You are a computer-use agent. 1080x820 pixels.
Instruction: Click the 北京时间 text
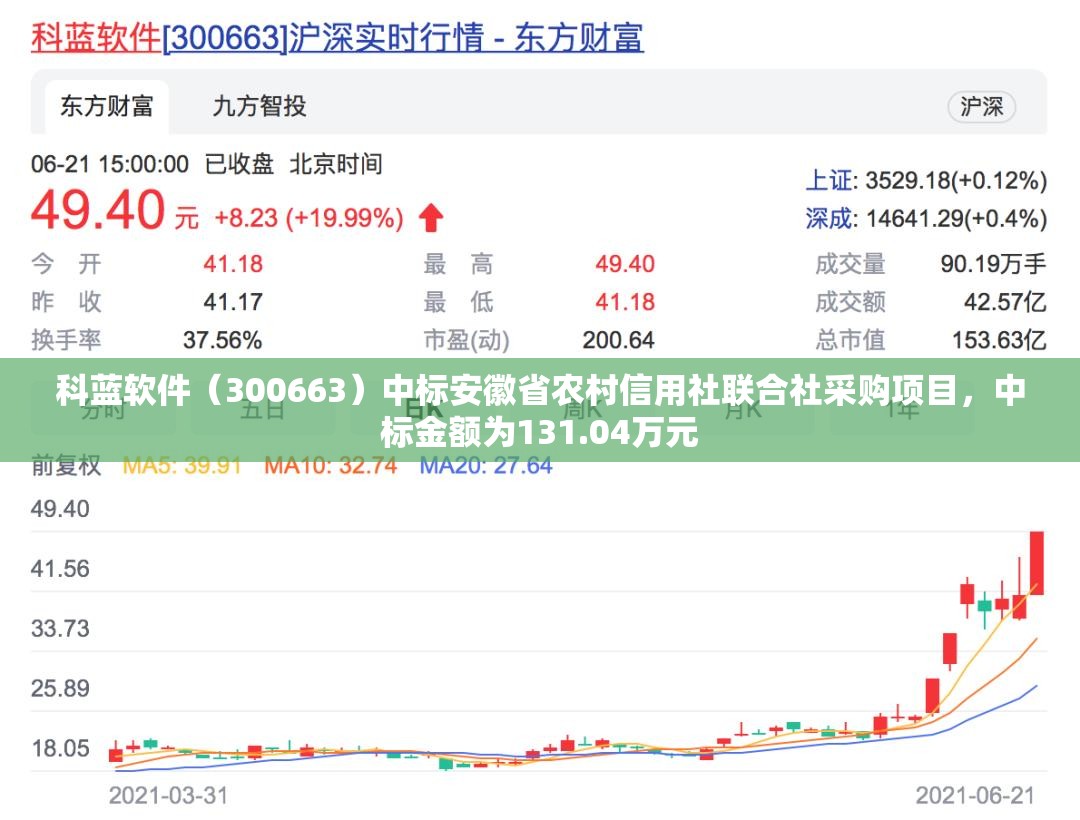pyautogui.click(x=335, y=164)
